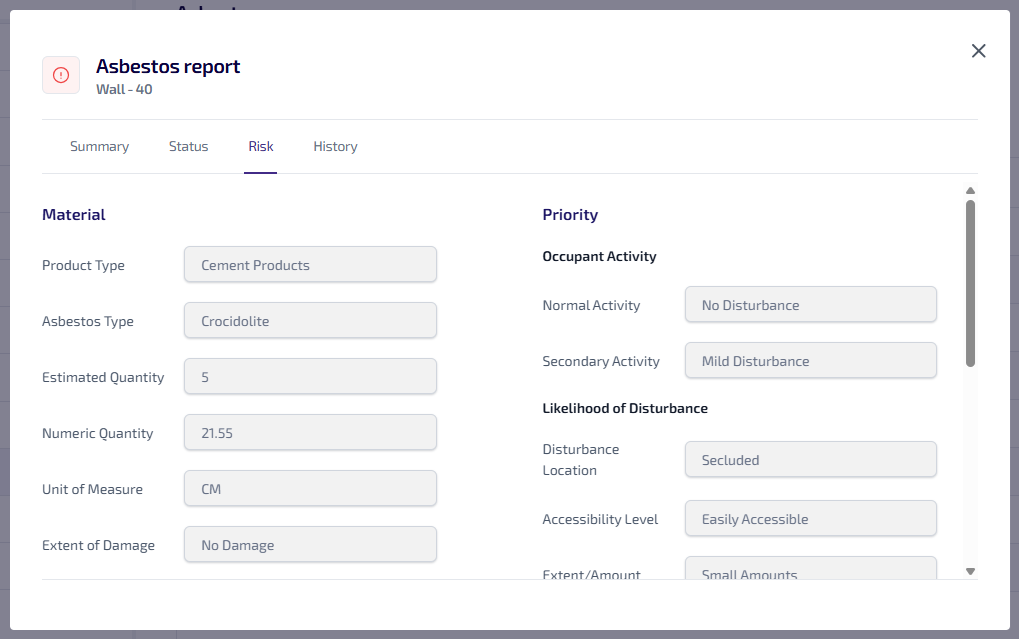Select the Risk tab
1019x639 pixels.
pyautogui.click(x=261, y=146)
